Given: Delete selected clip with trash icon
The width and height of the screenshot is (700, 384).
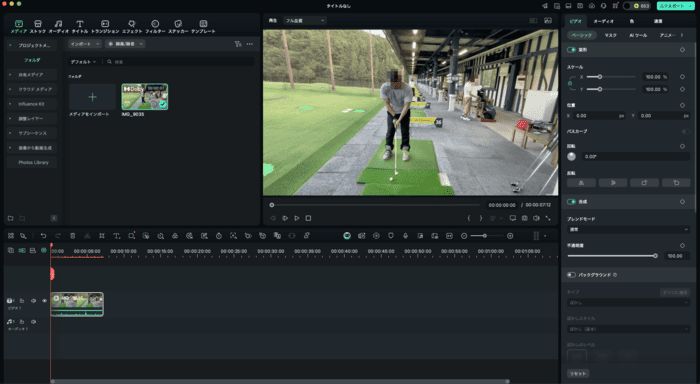Looking at the screenshot, I should click(x=73, y=236).
